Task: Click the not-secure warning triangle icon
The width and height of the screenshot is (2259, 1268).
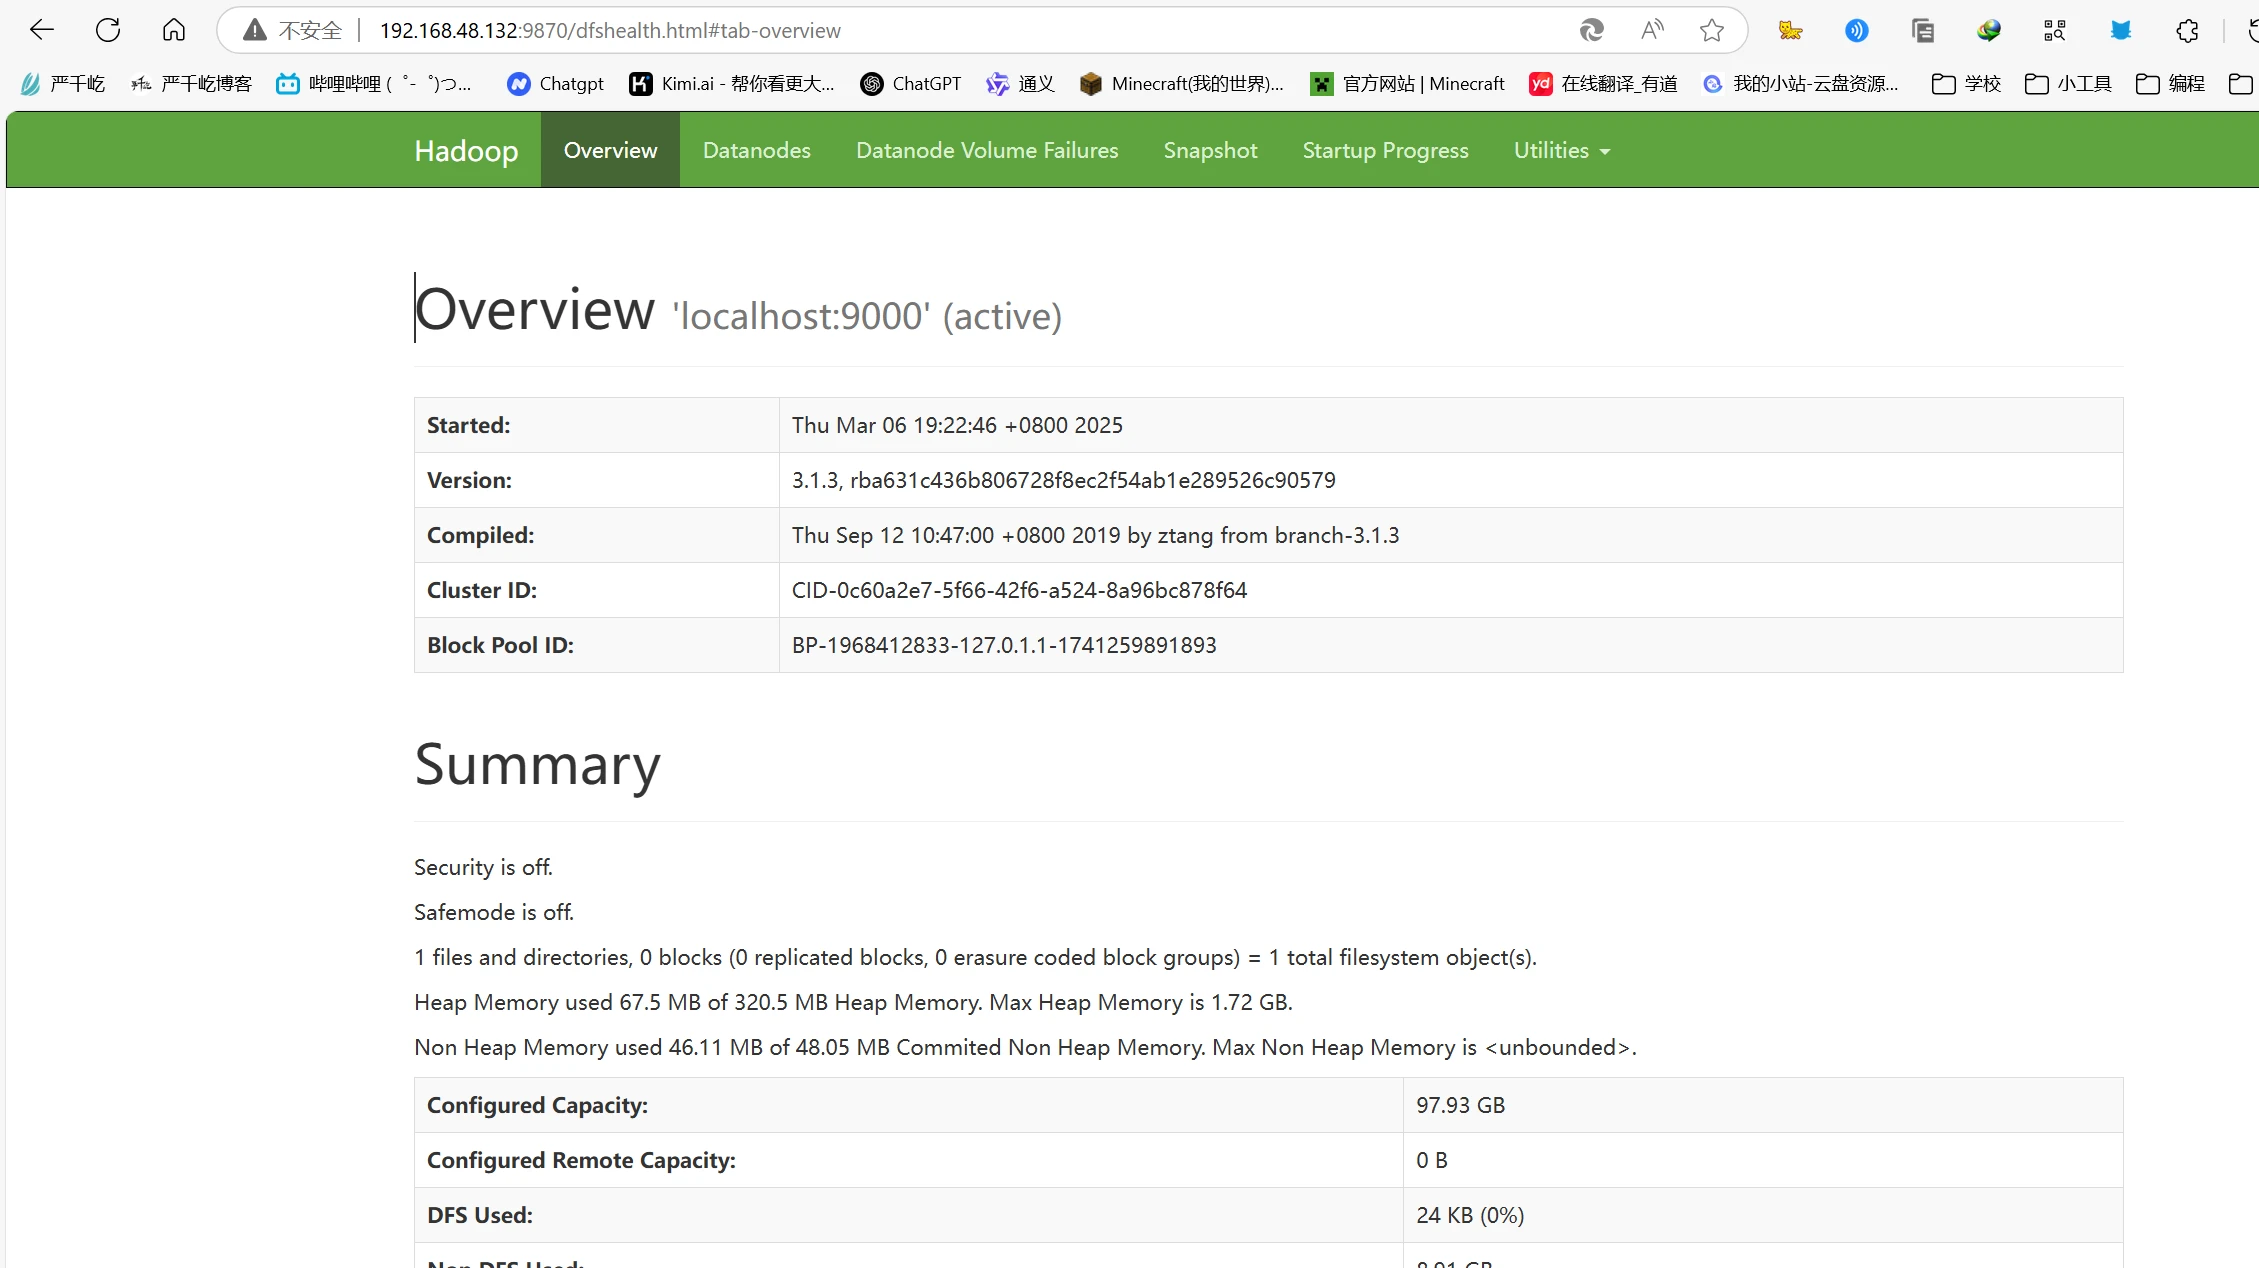Action: point(255,30)
